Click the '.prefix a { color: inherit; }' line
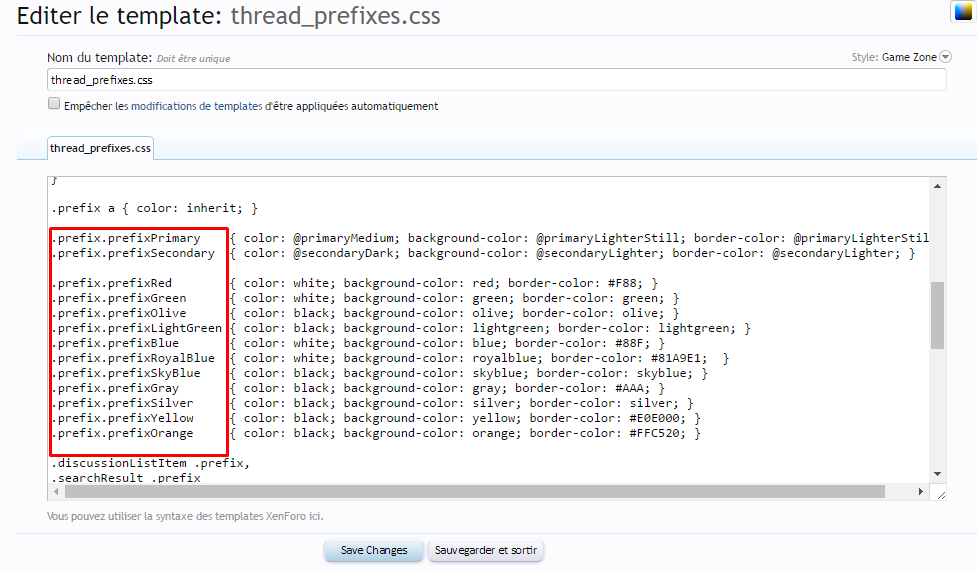 coord(155,208)
